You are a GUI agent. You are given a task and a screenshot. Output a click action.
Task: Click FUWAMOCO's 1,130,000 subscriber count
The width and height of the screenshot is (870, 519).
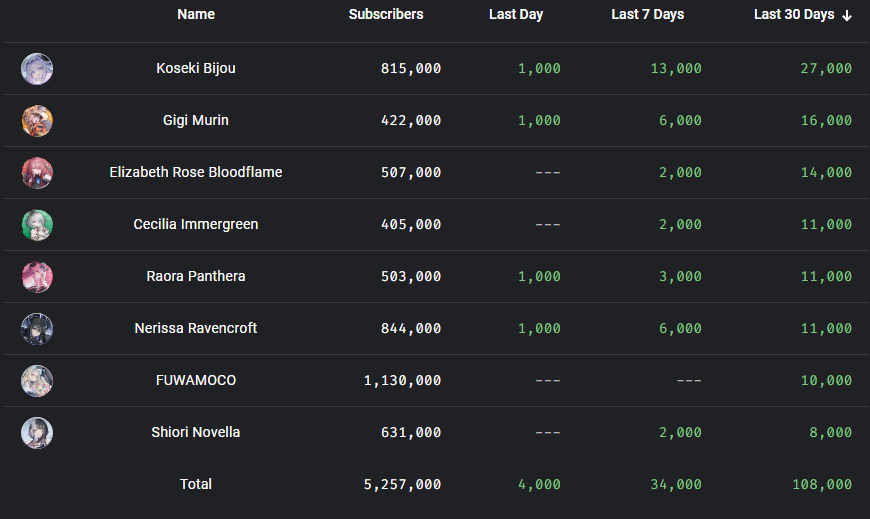[x=402, y=380]
